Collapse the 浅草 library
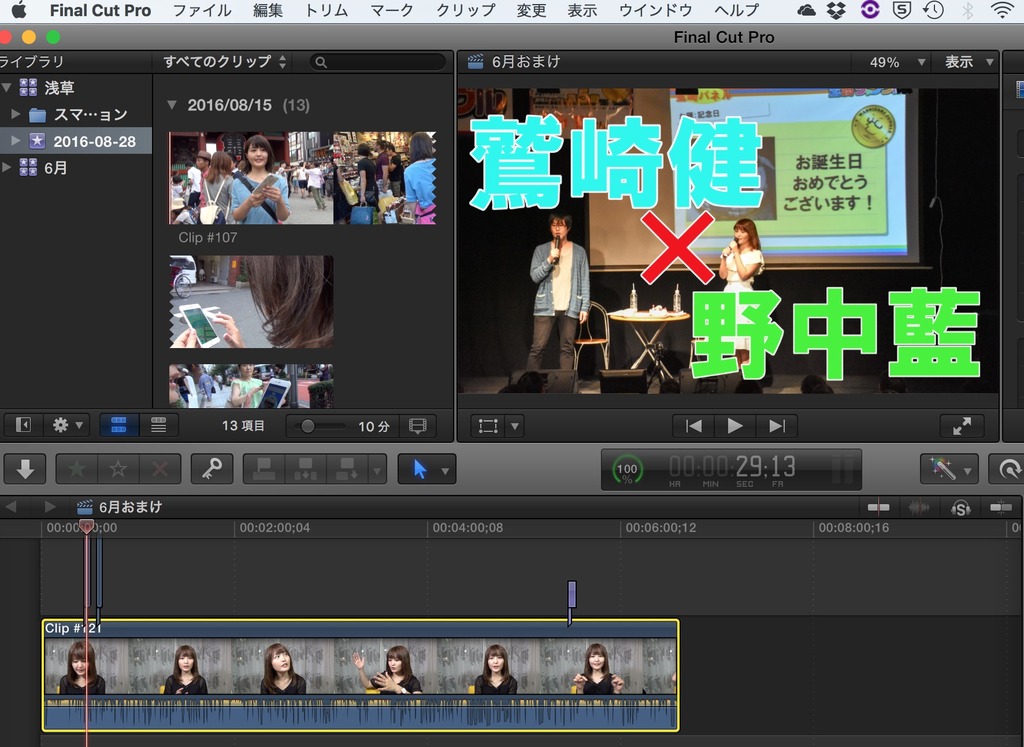The image size is (1024, 747). 6,87
